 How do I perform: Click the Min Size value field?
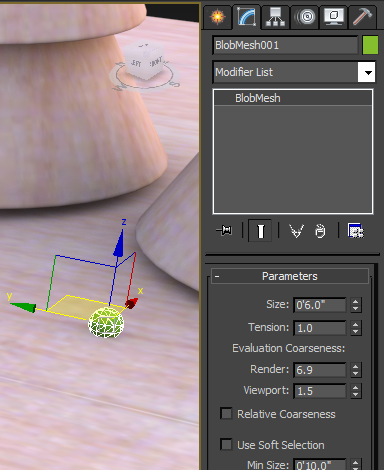[320, 464]
